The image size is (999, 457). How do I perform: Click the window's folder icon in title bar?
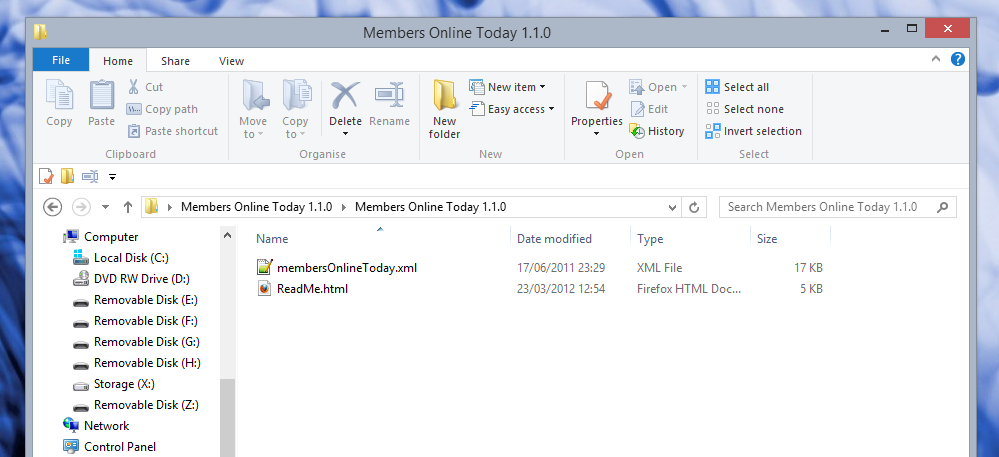(x=40, y=31)
